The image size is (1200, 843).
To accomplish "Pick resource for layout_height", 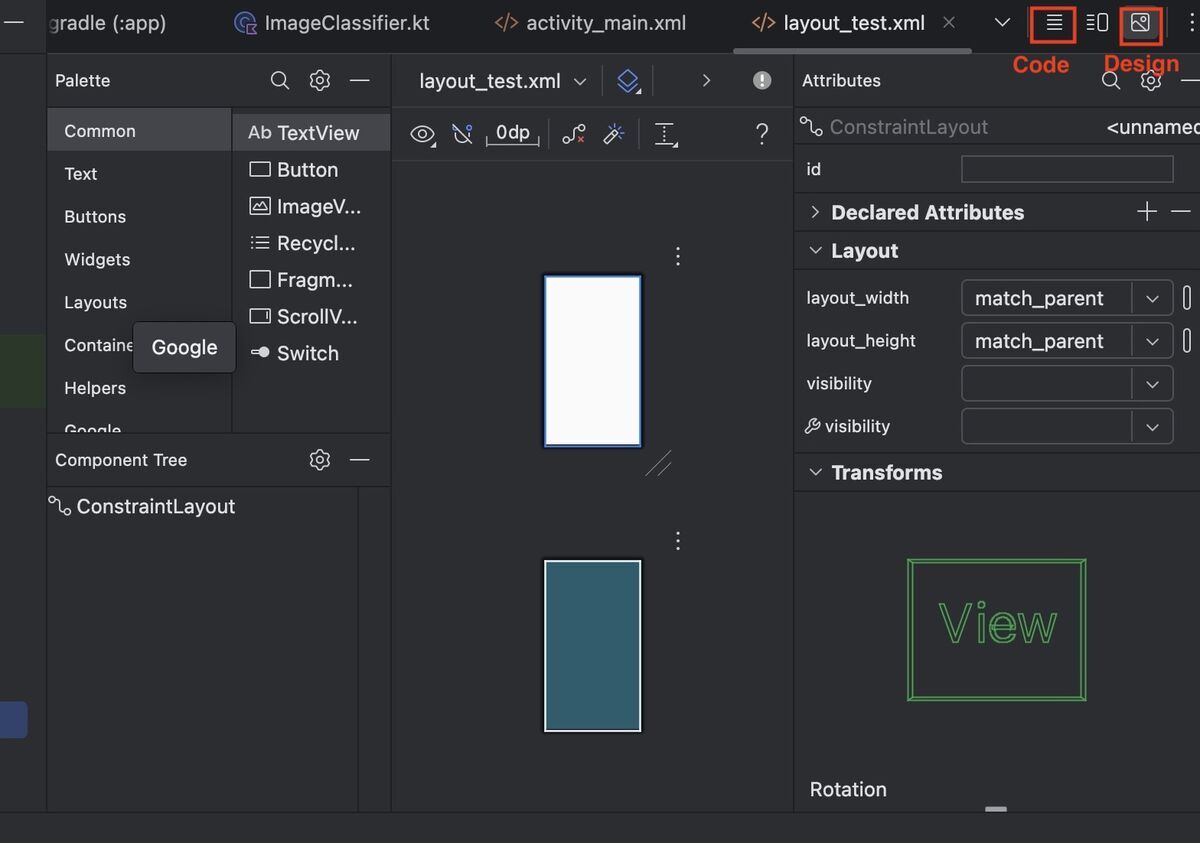I will click(x=1187, y=341).
